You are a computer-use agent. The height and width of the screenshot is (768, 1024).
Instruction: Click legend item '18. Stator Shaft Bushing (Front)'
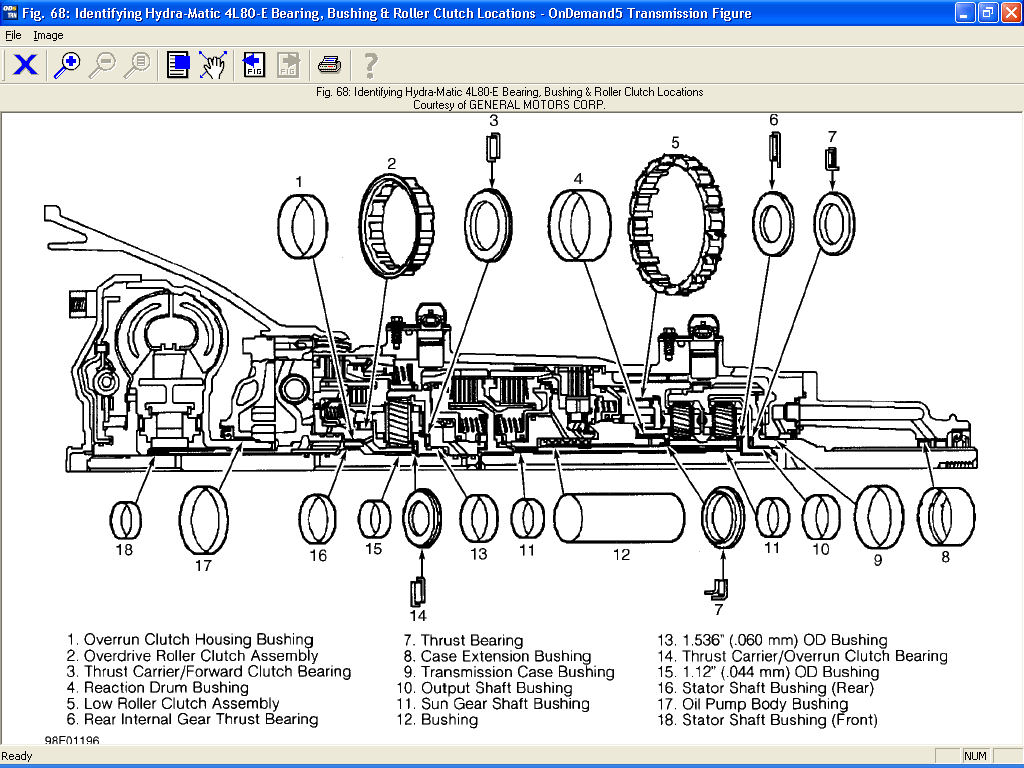click(x=767, y=720)
